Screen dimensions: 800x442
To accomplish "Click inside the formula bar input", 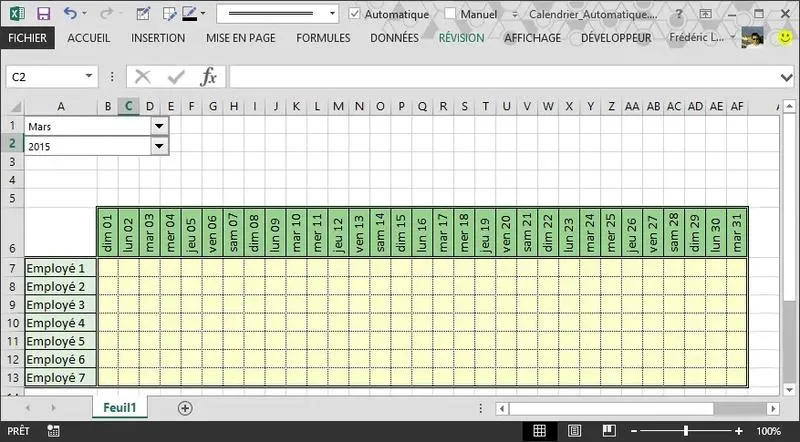I will [x=503, y=77].
